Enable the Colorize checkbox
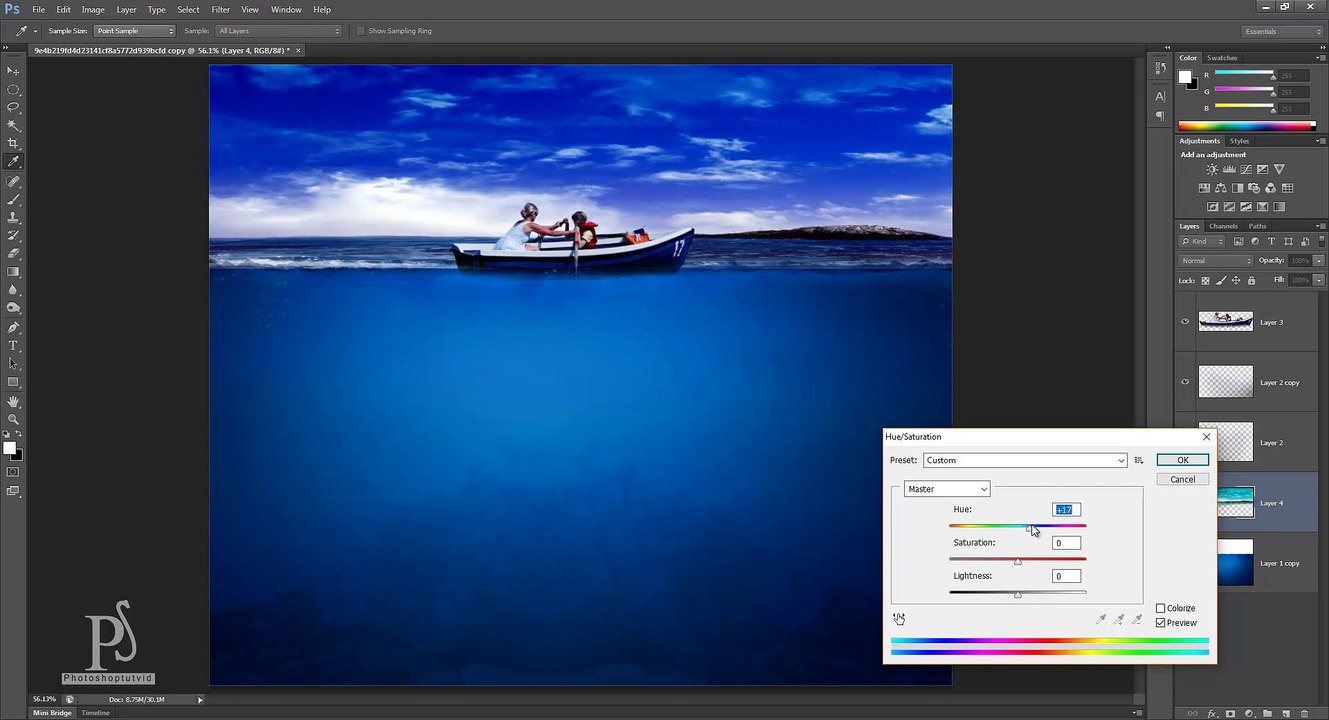This screenshot has width=1329, height=720. coord(1160,608)
